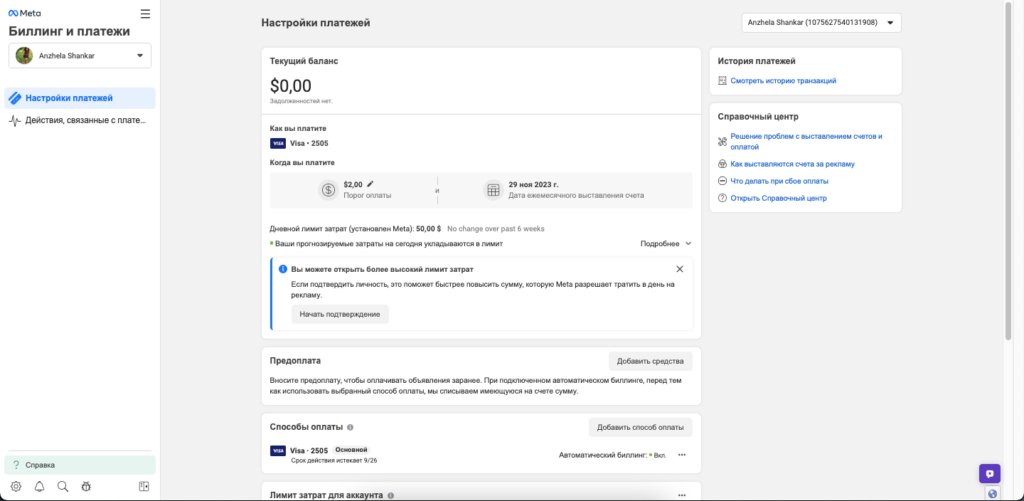
Task: Click the Настройки платежей card icon in sidebar
Action: click(14, 98)
